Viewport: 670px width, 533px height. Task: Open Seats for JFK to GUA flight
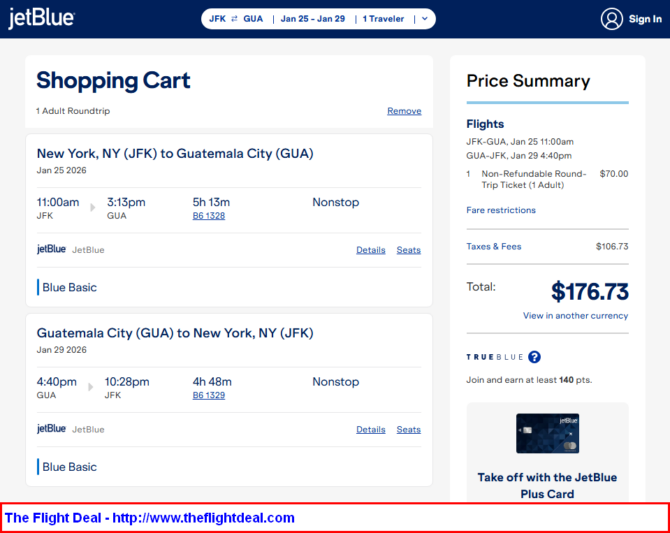pyautogui.click(x=408, y=250)
